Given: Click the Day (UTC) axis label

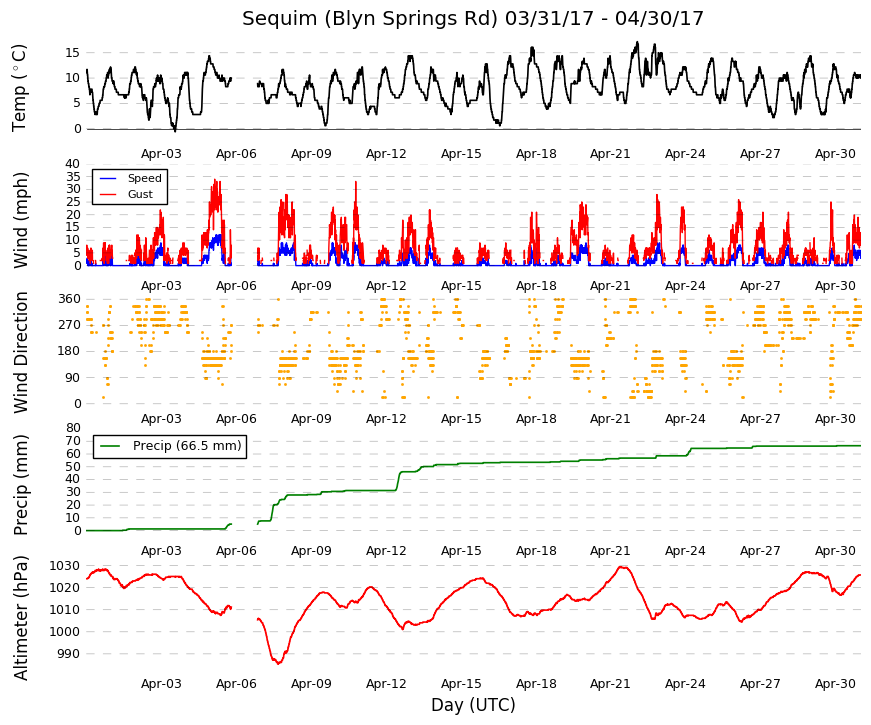Looking at the screenshot, I should [x=473, y=705].
